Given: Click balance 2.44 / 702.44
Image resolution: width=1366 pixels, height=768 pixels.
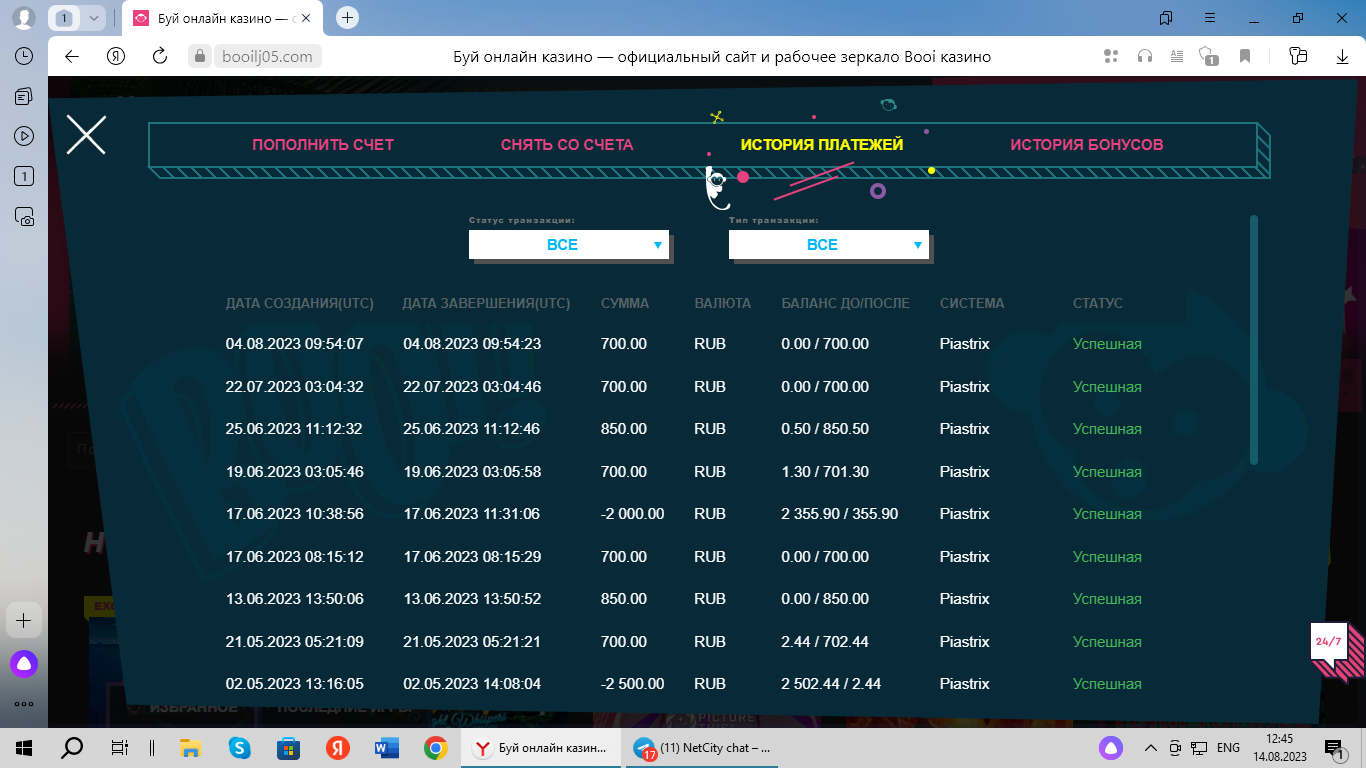Looking at the screenshot, I should coord(825,642).
